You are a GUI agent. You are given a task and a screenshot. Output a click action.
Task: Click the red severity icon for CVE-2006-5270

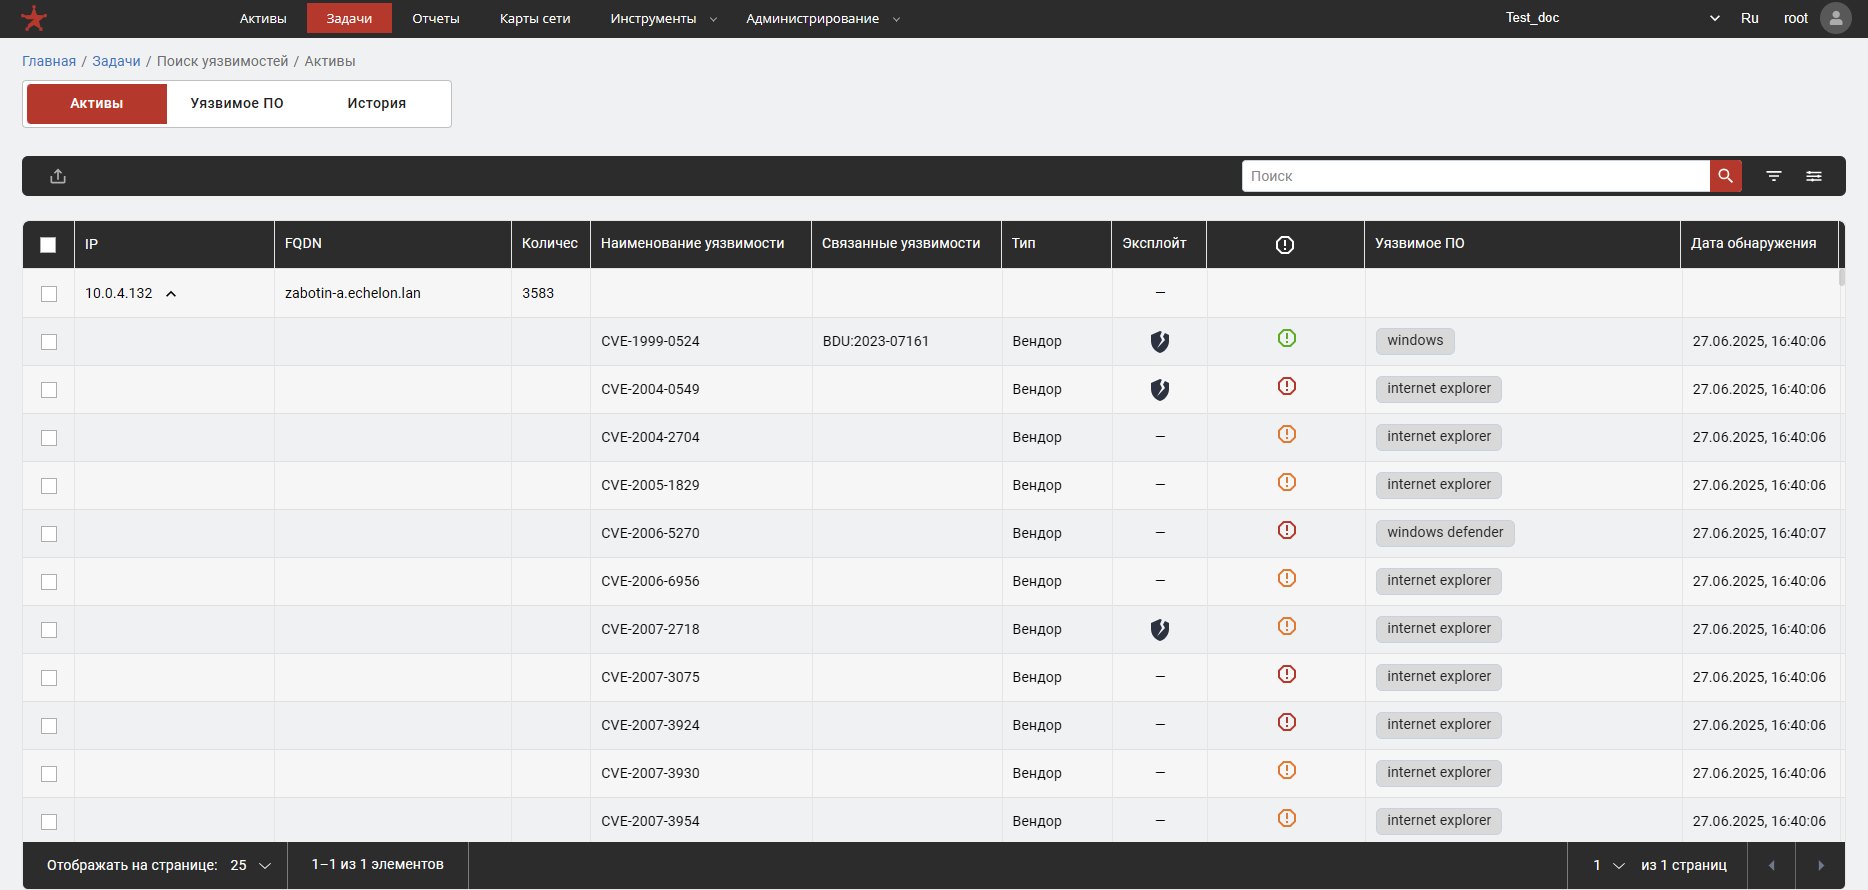coord(1286,531)
